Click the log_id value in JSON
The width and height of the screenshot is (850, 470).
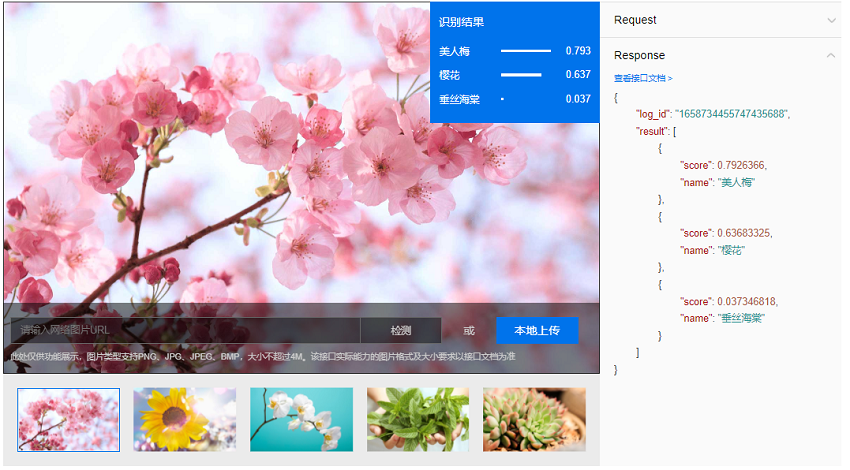click(x=731, y=114)
